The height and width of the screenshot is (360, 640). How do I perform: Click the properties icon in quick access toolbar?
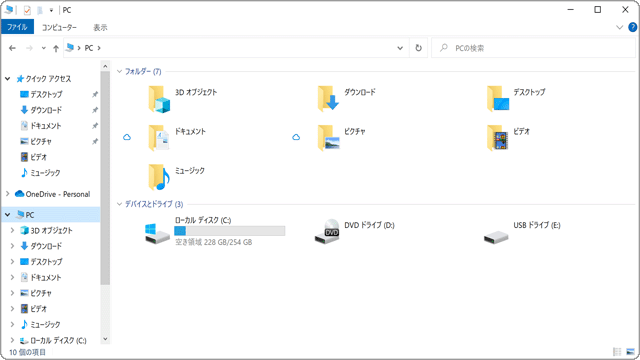pyautogui.click(x=27, y=10)
